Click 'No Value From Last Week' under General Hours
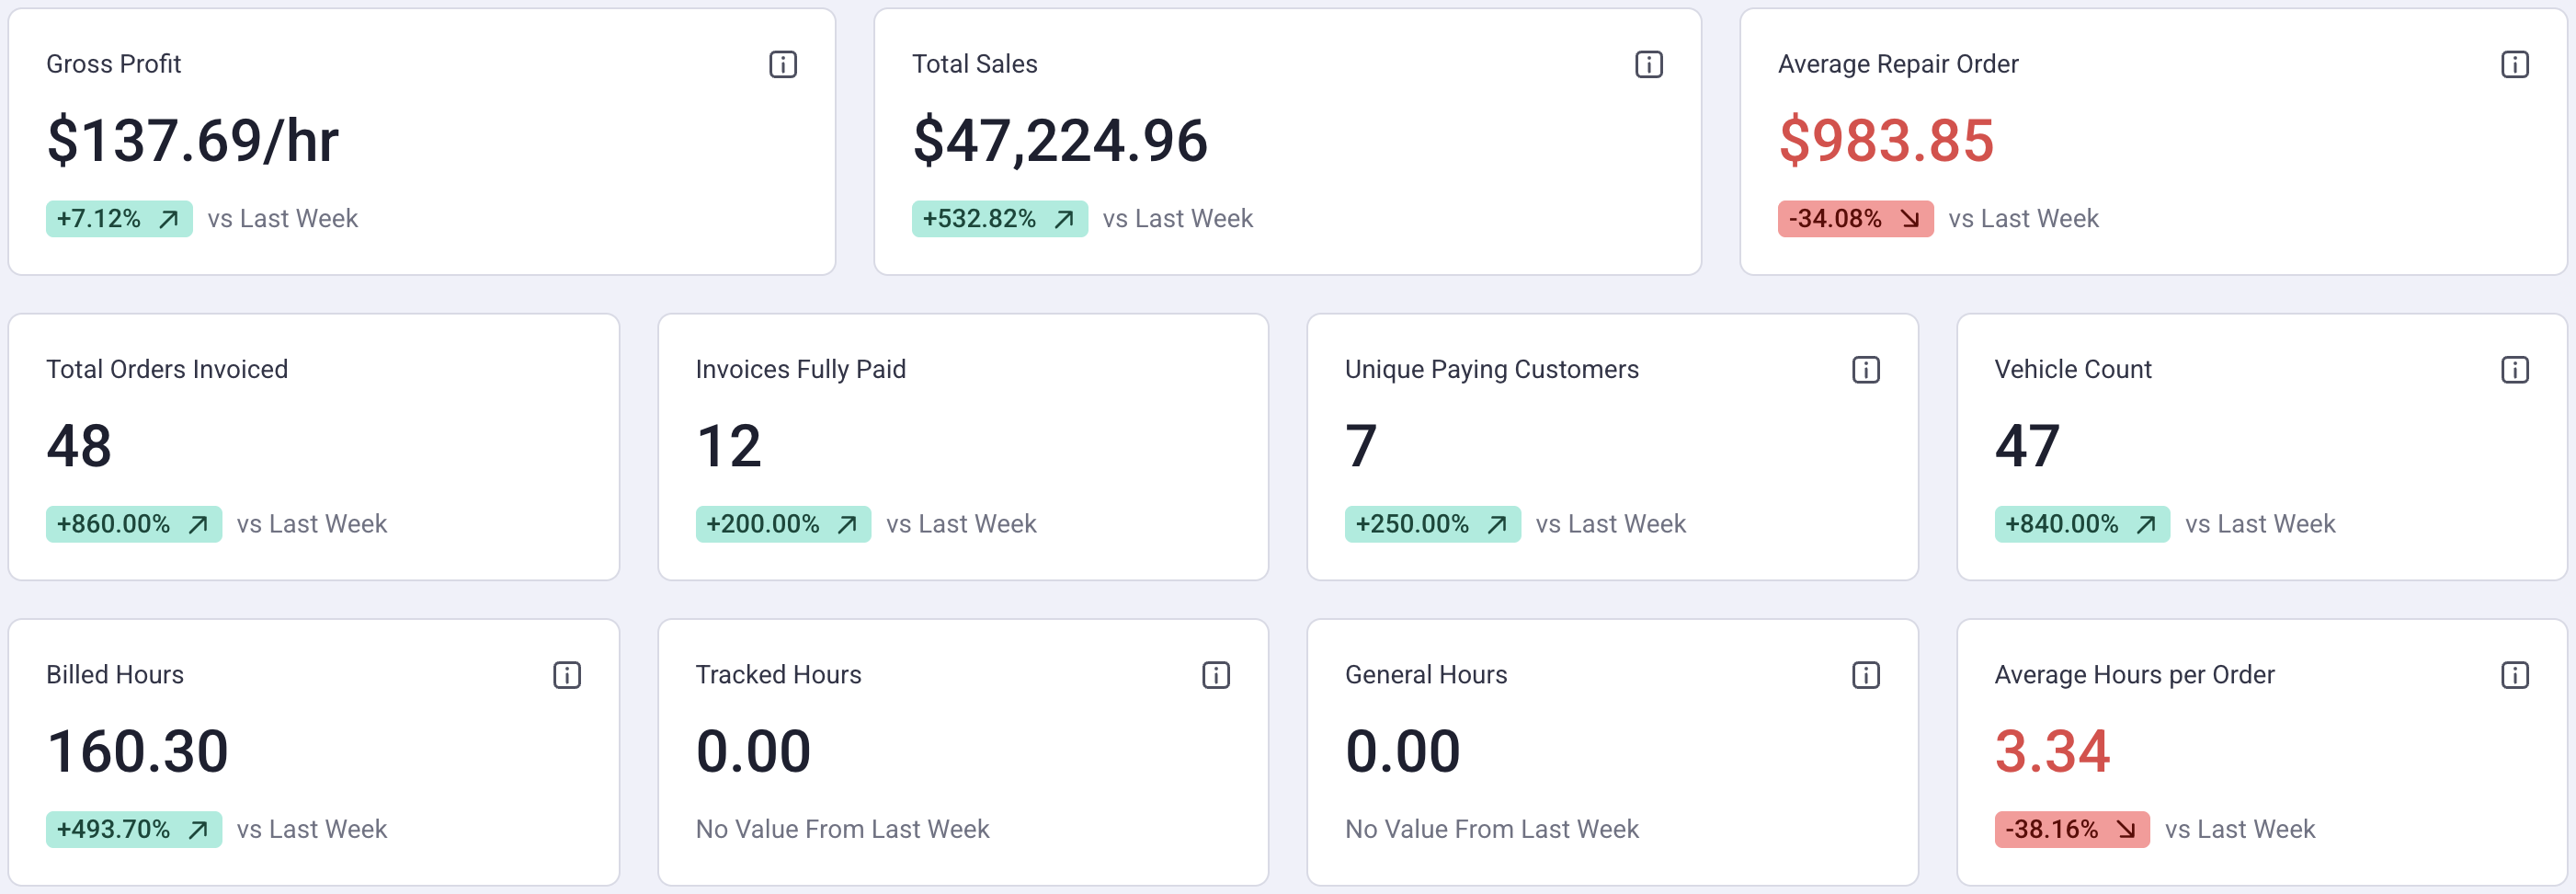The image size is (2576, 894). [x=1492, y=829]
